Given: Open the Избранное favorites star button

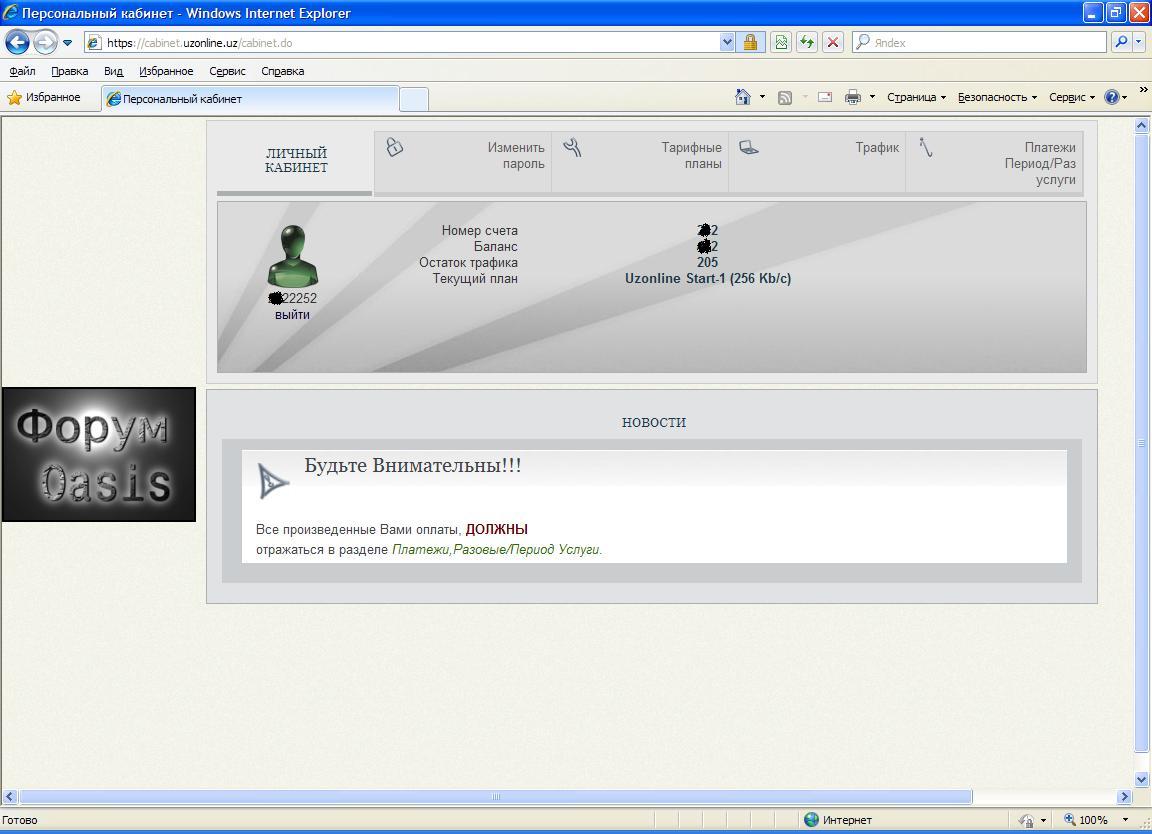Looking at the screenshot, I should 44,97.
